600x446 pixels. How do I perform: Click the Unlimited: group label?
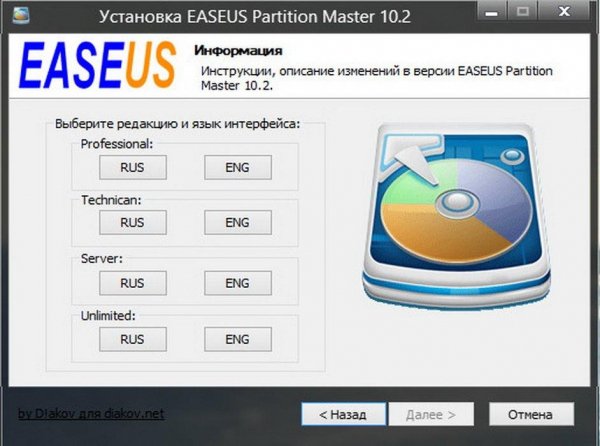[x=108, y=316]
